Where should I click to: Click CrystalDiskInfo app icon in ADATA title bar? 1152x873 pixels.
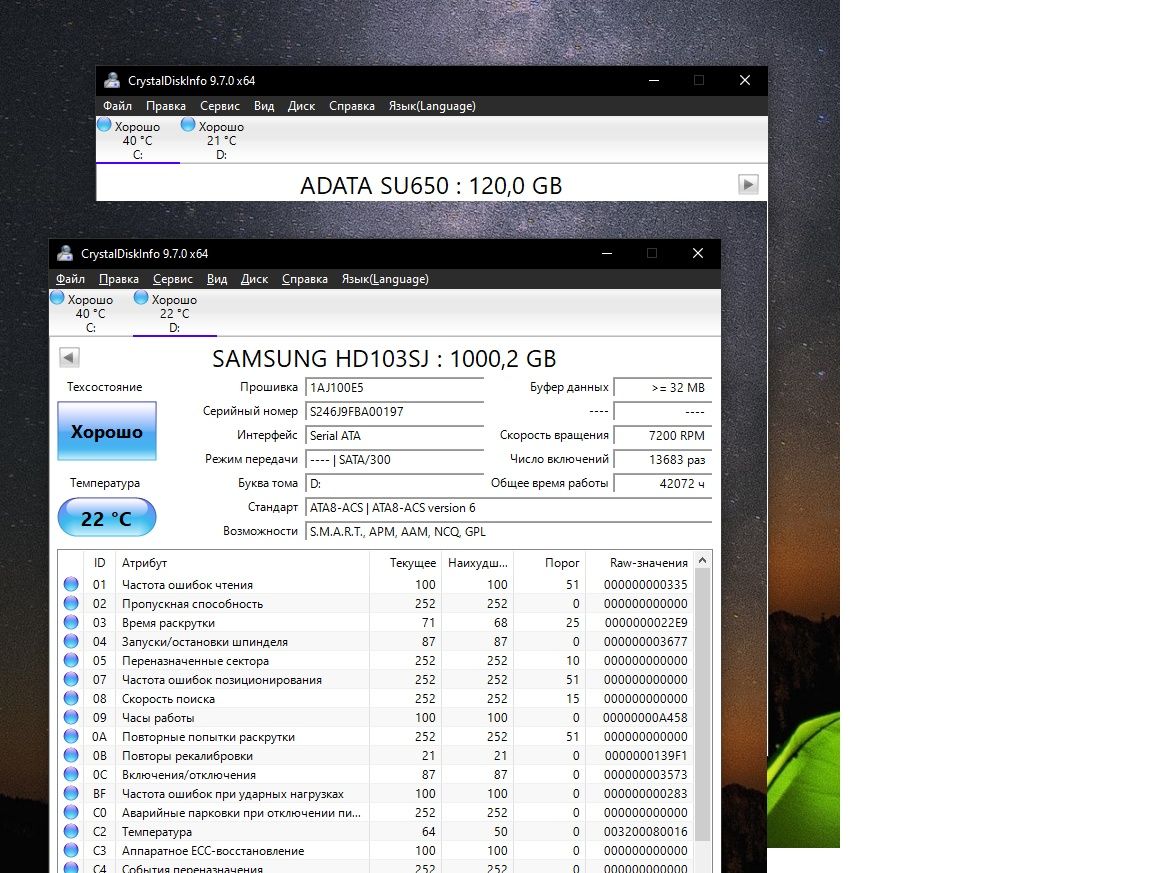click(112, 80)
